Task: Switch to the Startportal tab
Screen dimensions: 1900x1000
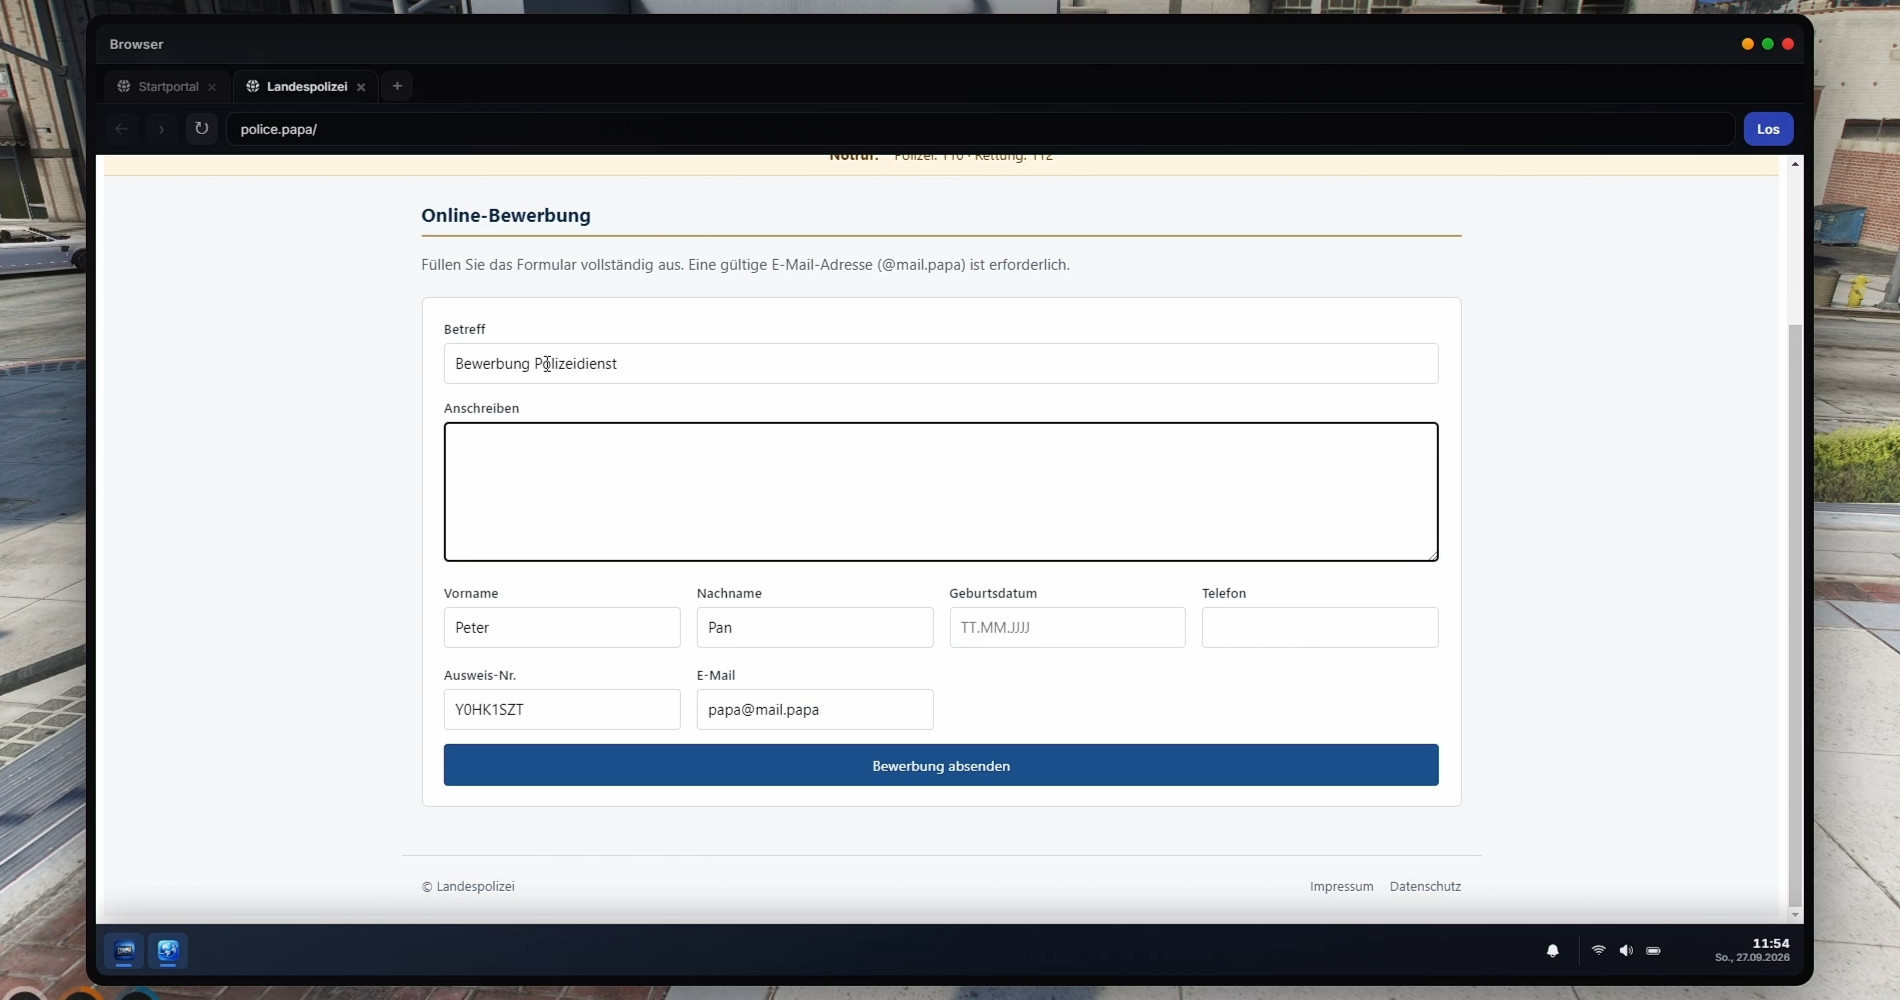Action: tap(167, 87)
